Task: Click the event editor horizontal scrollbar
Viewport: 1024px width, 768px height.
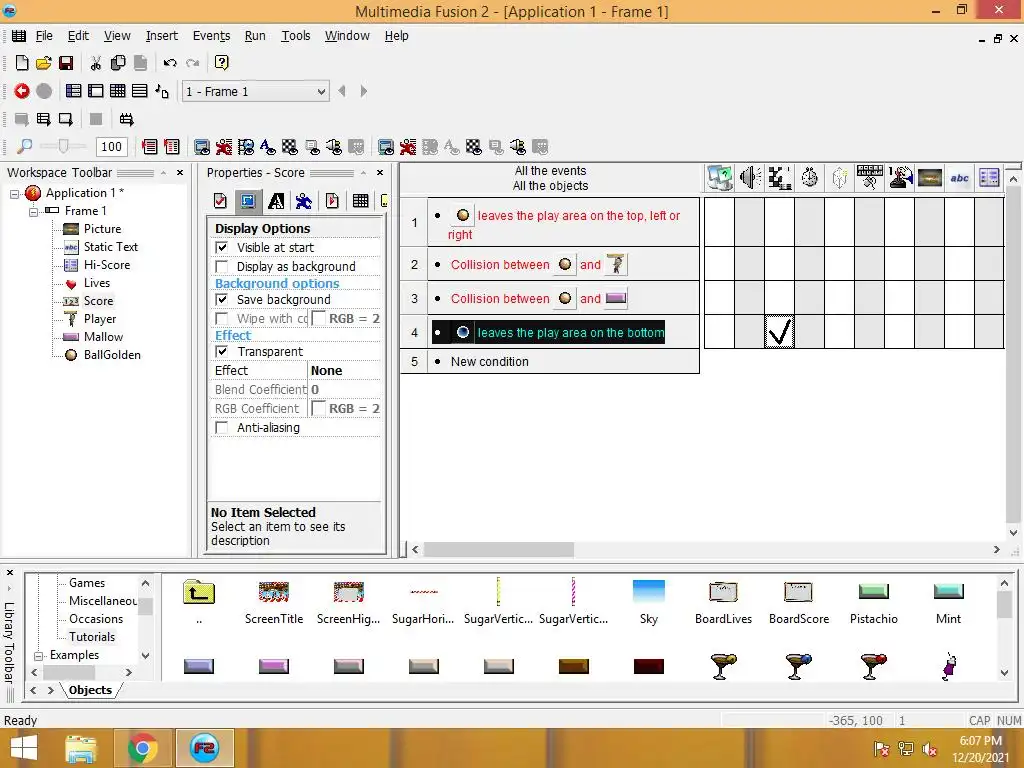Action: pos(499,550)
